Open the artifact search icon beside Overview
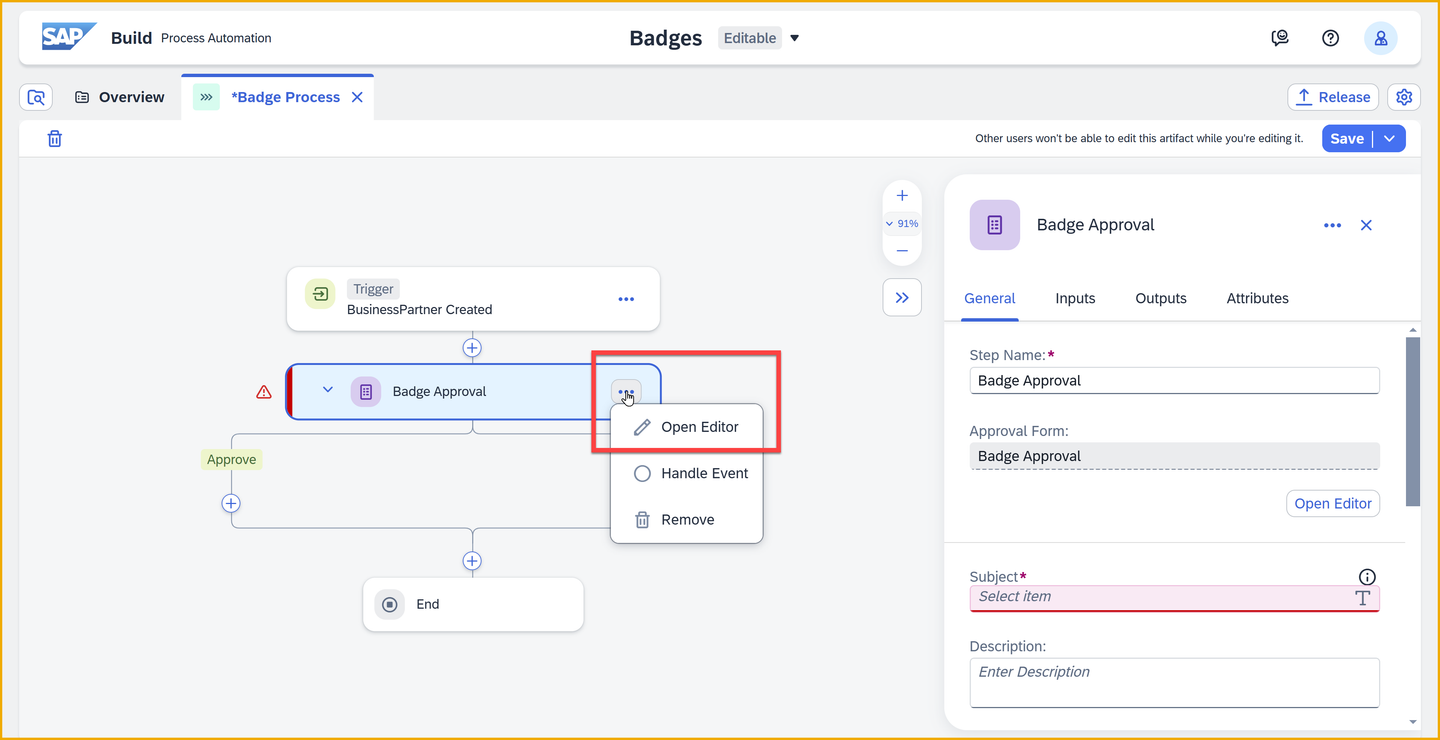Viewport: 1440px width, 740px height. [x=36, y=97]
